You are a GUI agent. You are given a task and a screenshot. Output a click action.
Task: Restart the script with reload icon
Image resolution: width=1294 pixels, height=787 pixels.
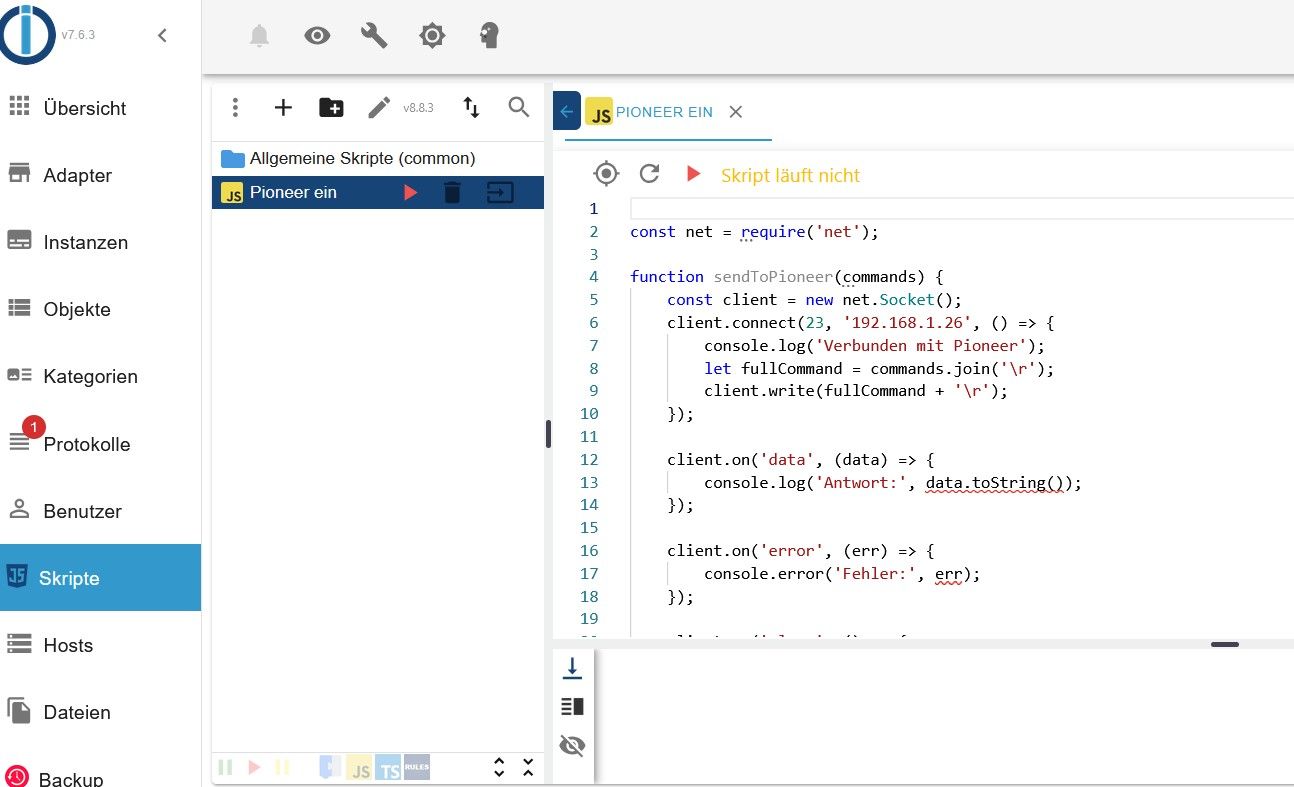click(x=650, y=174)
